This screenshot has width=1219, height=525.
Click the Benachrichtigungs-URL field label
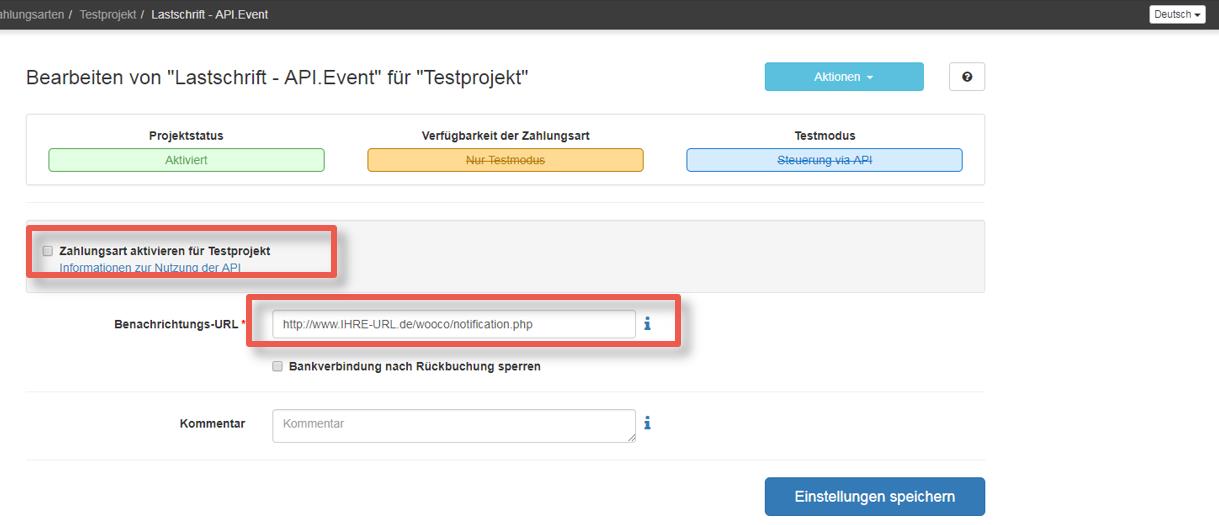click(177, 324)
